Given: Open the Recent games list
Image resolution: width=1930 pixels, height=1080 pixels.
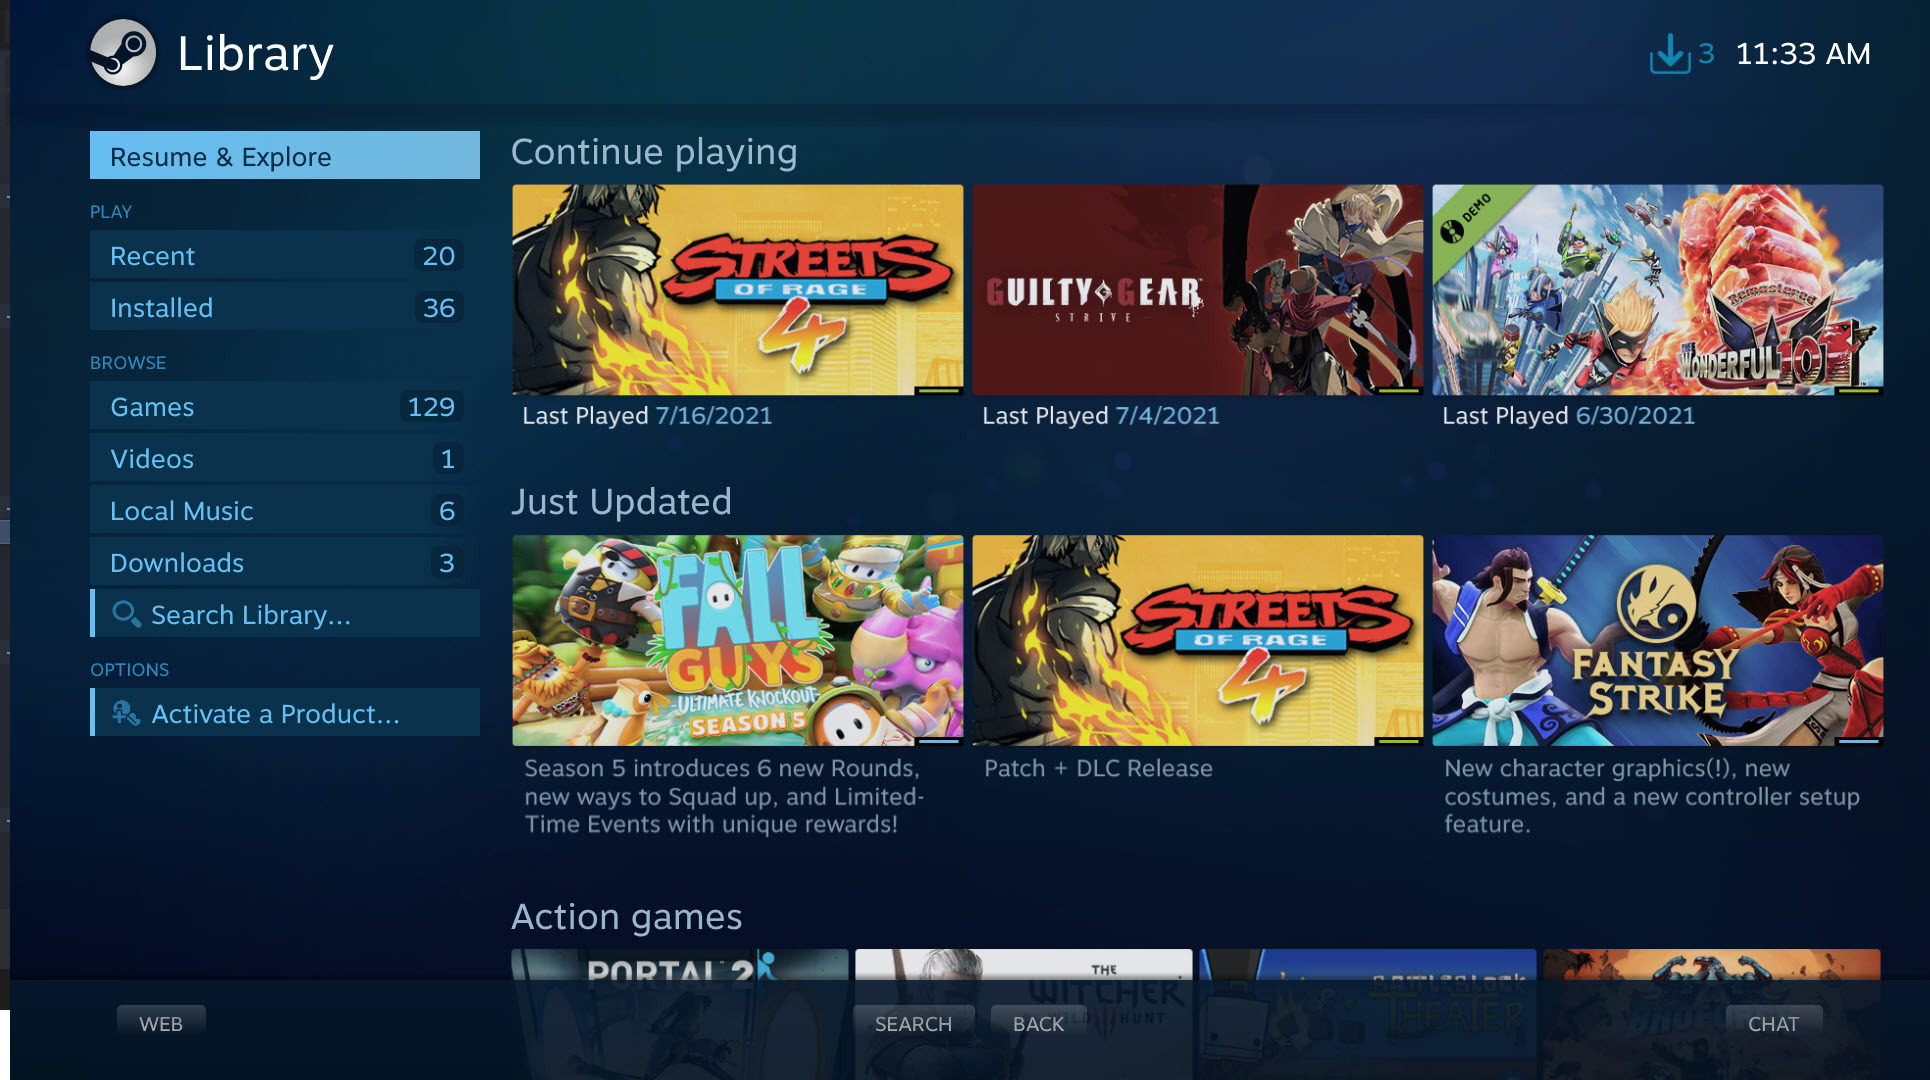Looking at the screenshot, I should [285, 255].
